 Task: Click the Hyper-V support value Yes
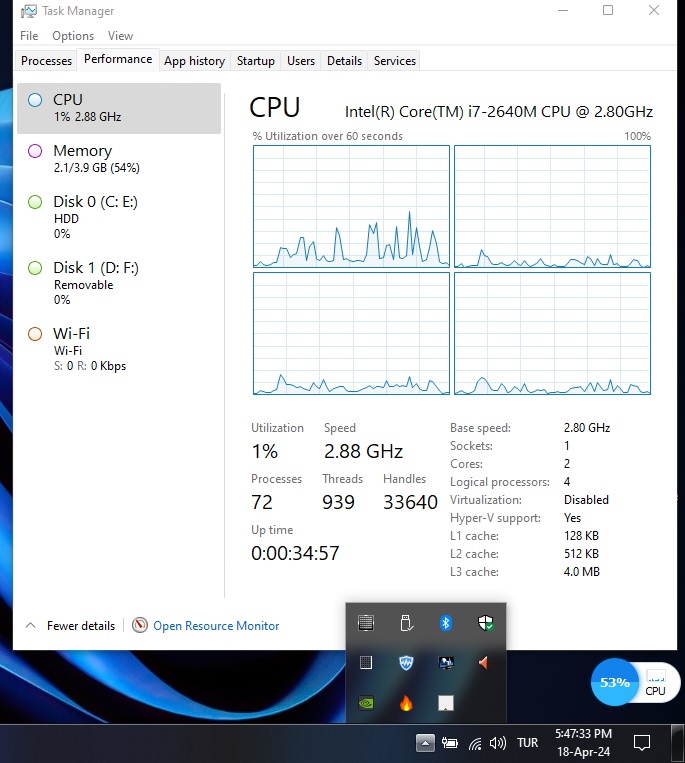(572, 518)
